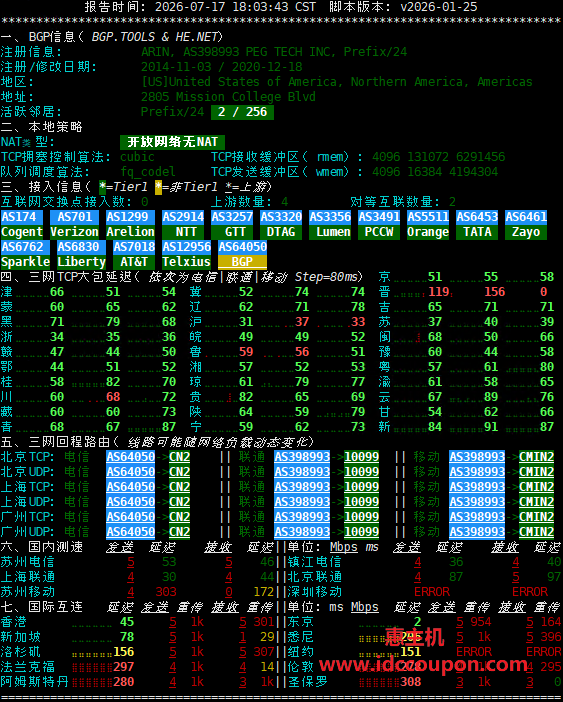
Task: Select the AS701 Verizon badge
Action: click(74, 225)
